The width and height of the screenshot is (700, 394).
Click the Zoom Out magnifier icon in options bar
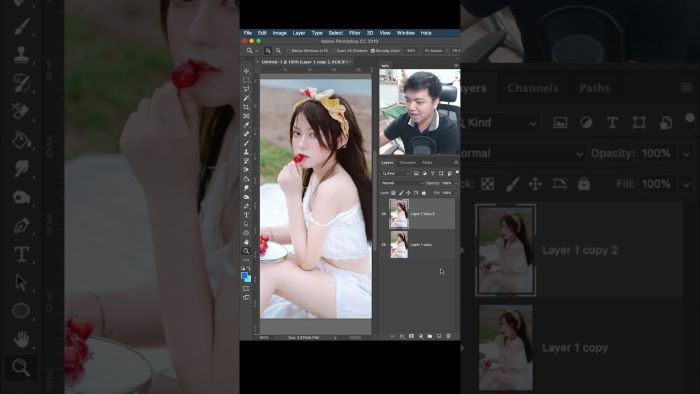tap(279, 51)
